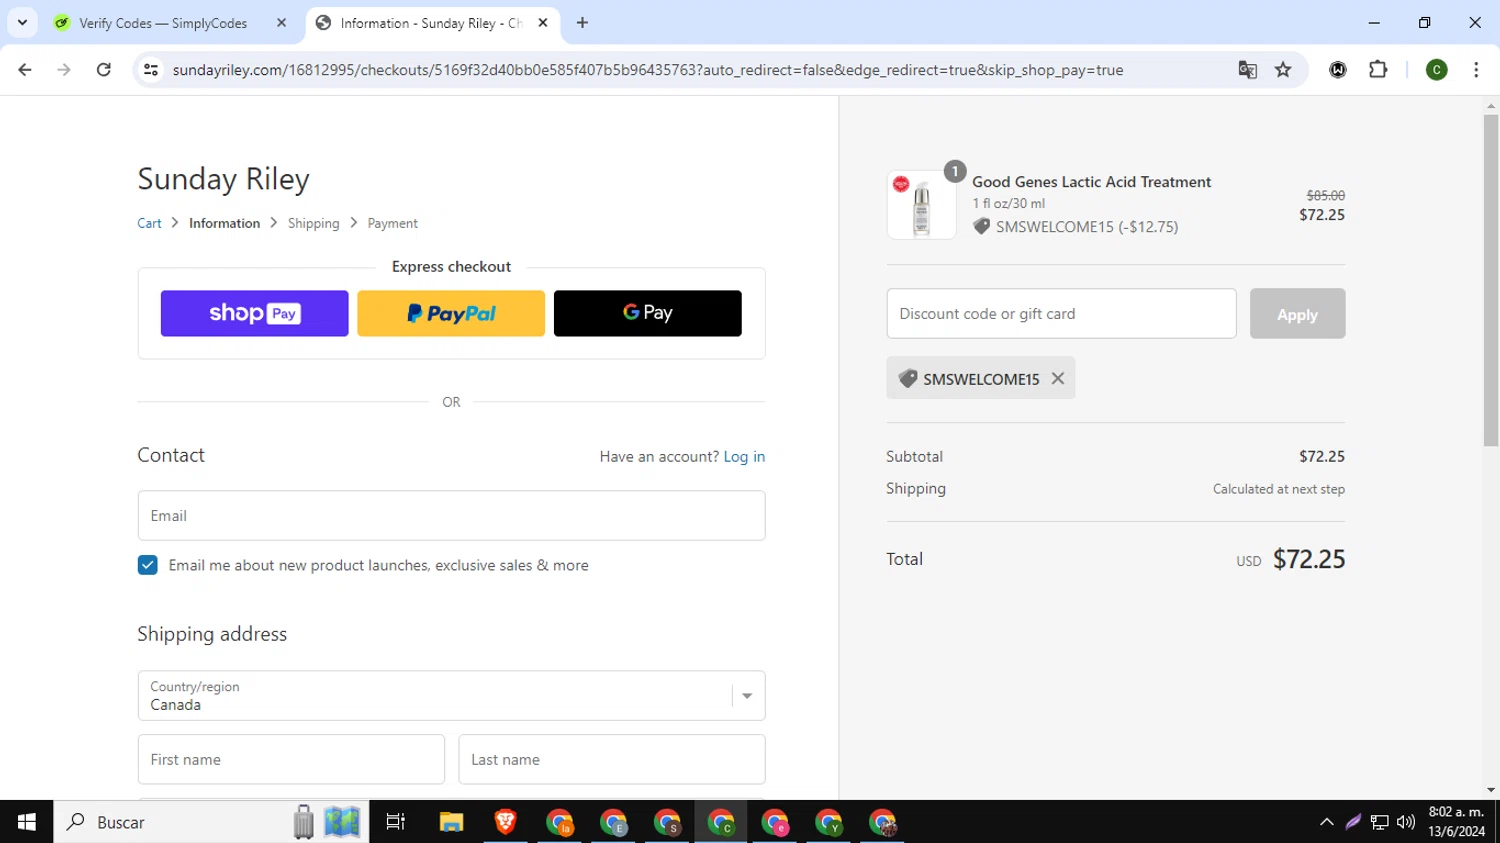Open site information icon in address bar

[x=151, y=70]
